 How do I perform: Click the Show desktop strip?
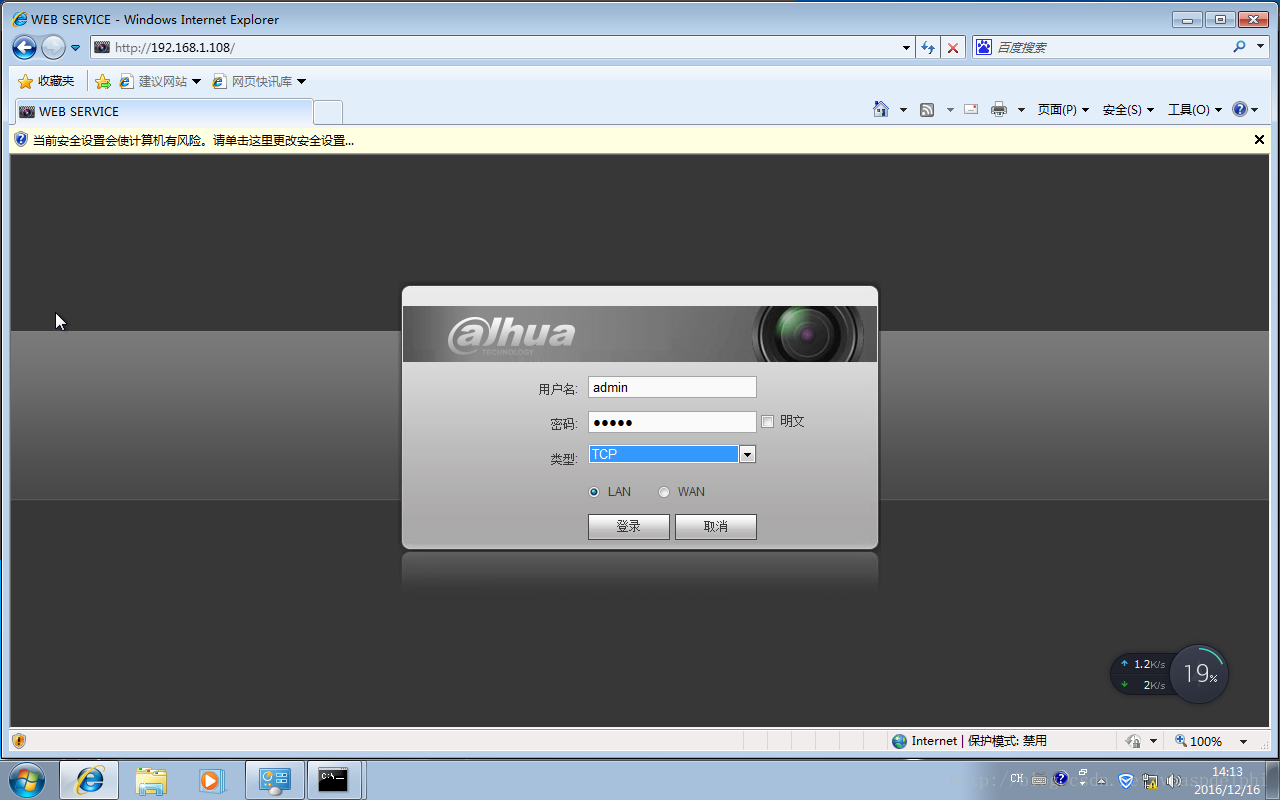tap(1272, 780)
